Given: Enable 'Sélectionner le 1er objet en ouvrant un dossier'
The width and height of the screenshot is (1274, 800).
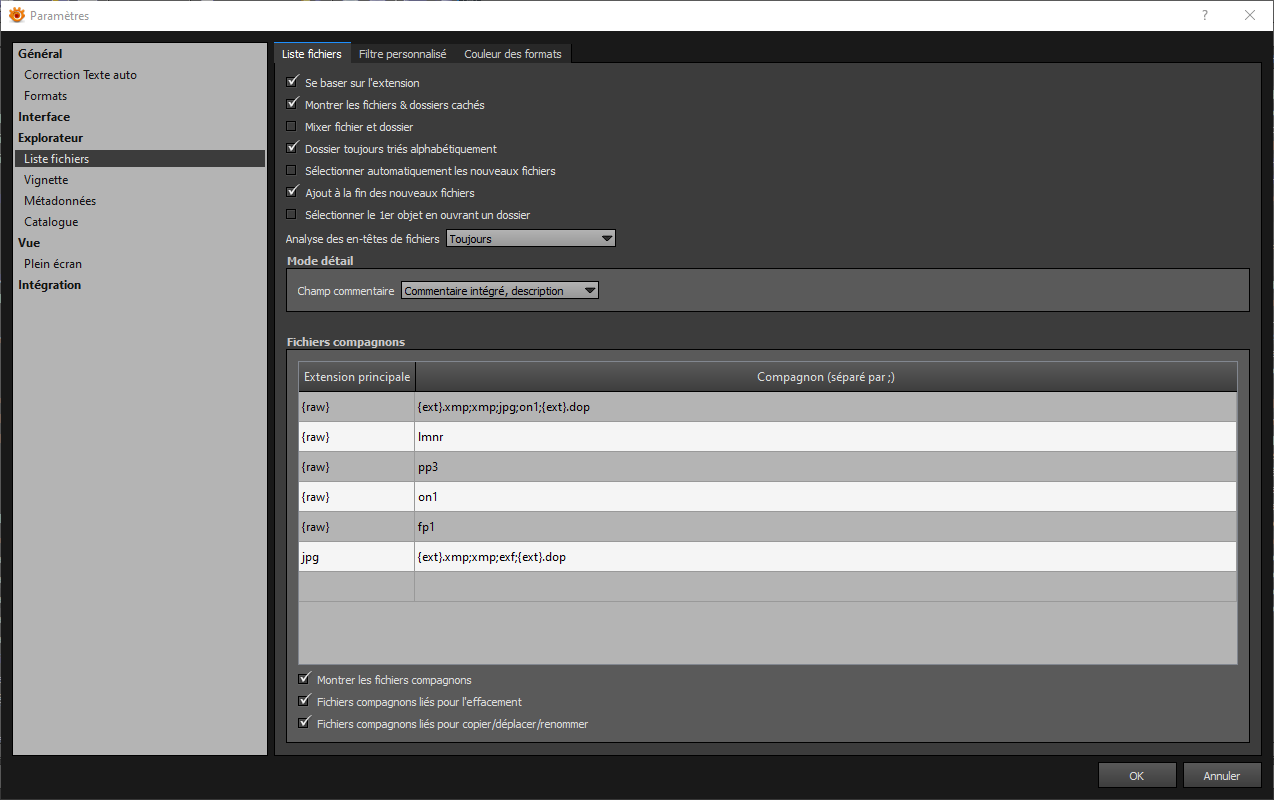Looking at the screenshot, I should (x=292, y=215).
